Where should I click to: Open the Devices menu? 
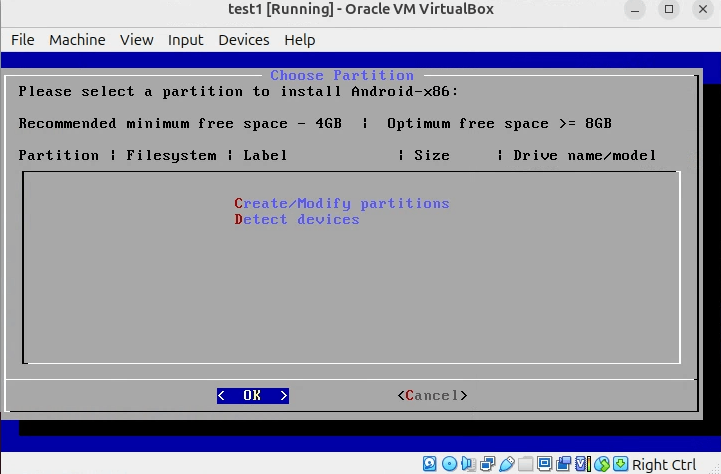point(244,40)
